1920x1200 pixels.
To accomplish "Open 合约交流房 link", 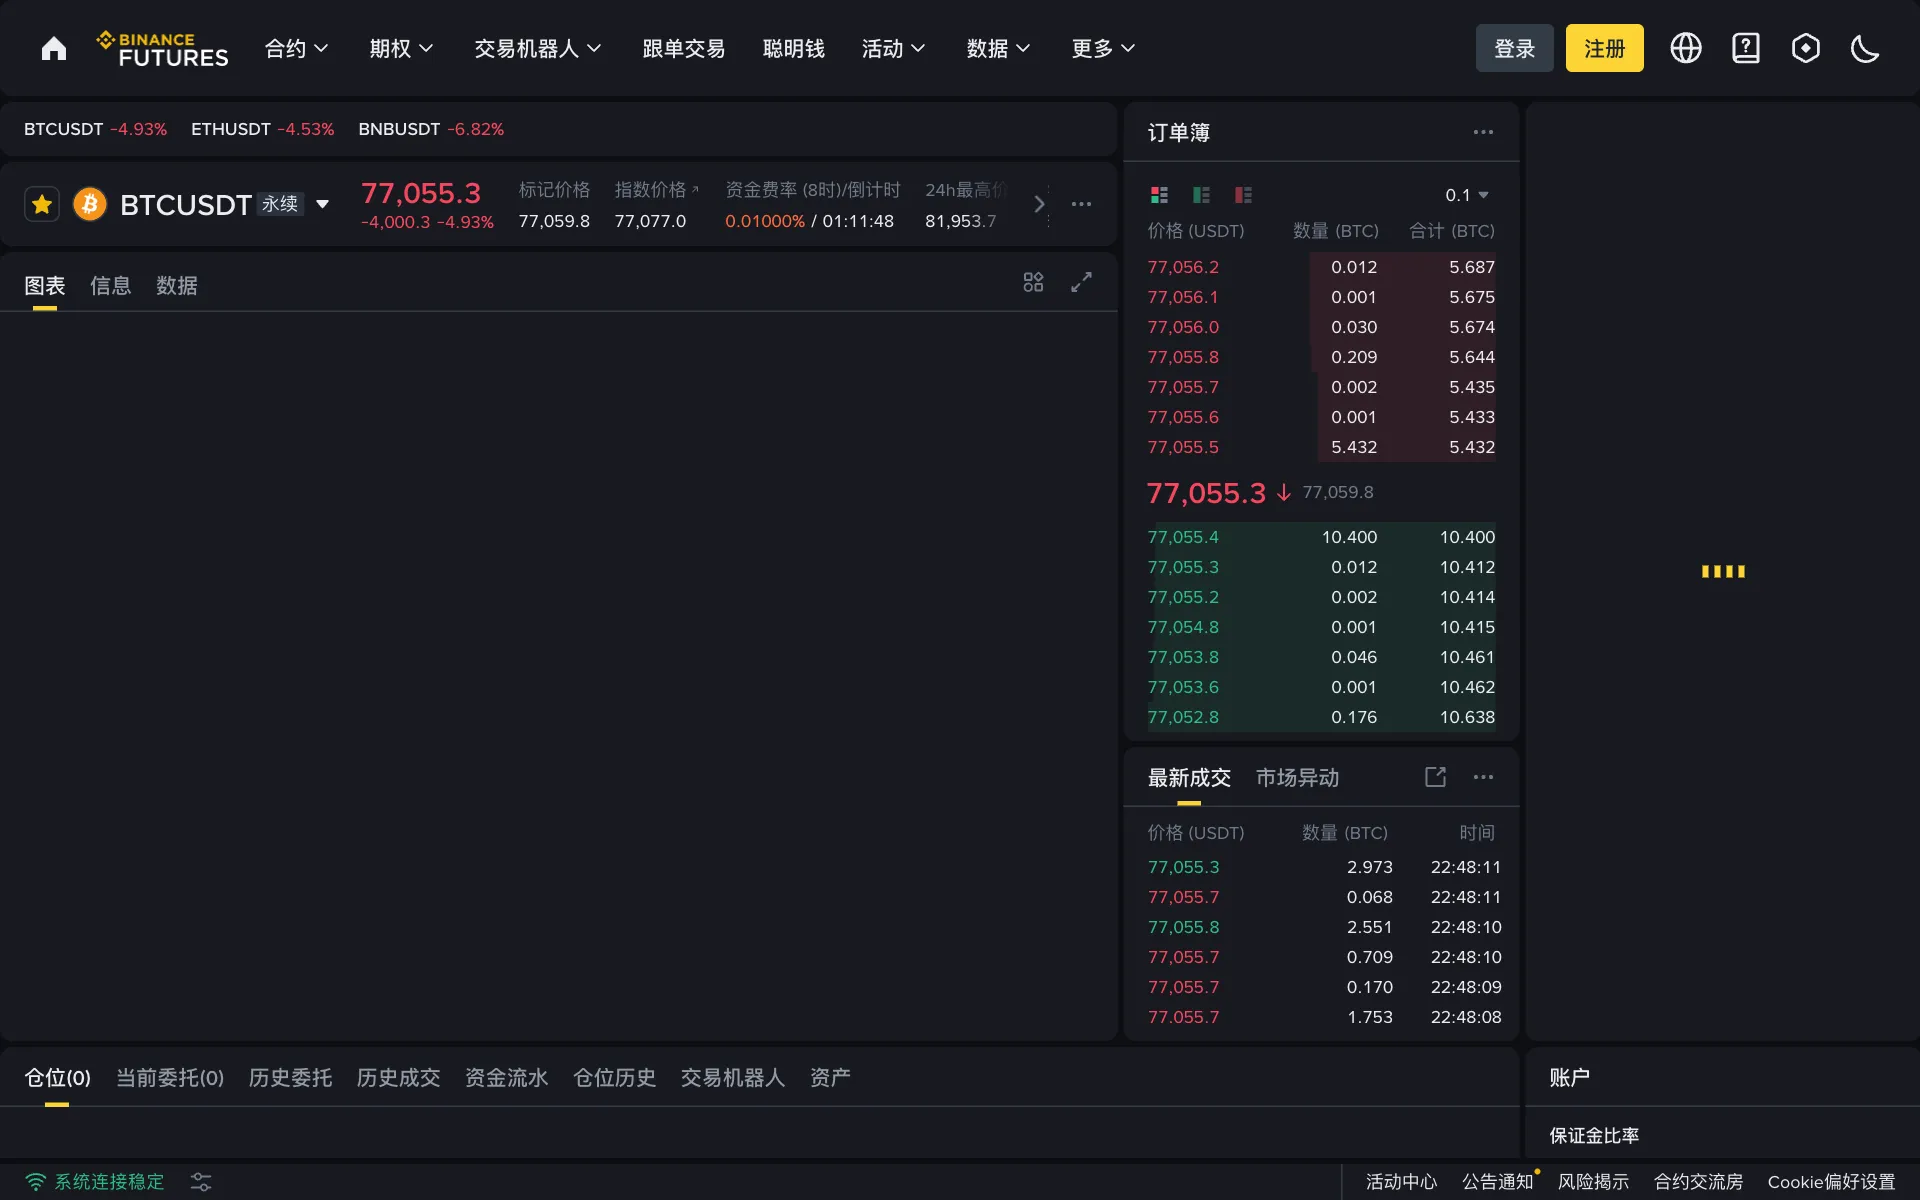I will coord(1699,1182).
